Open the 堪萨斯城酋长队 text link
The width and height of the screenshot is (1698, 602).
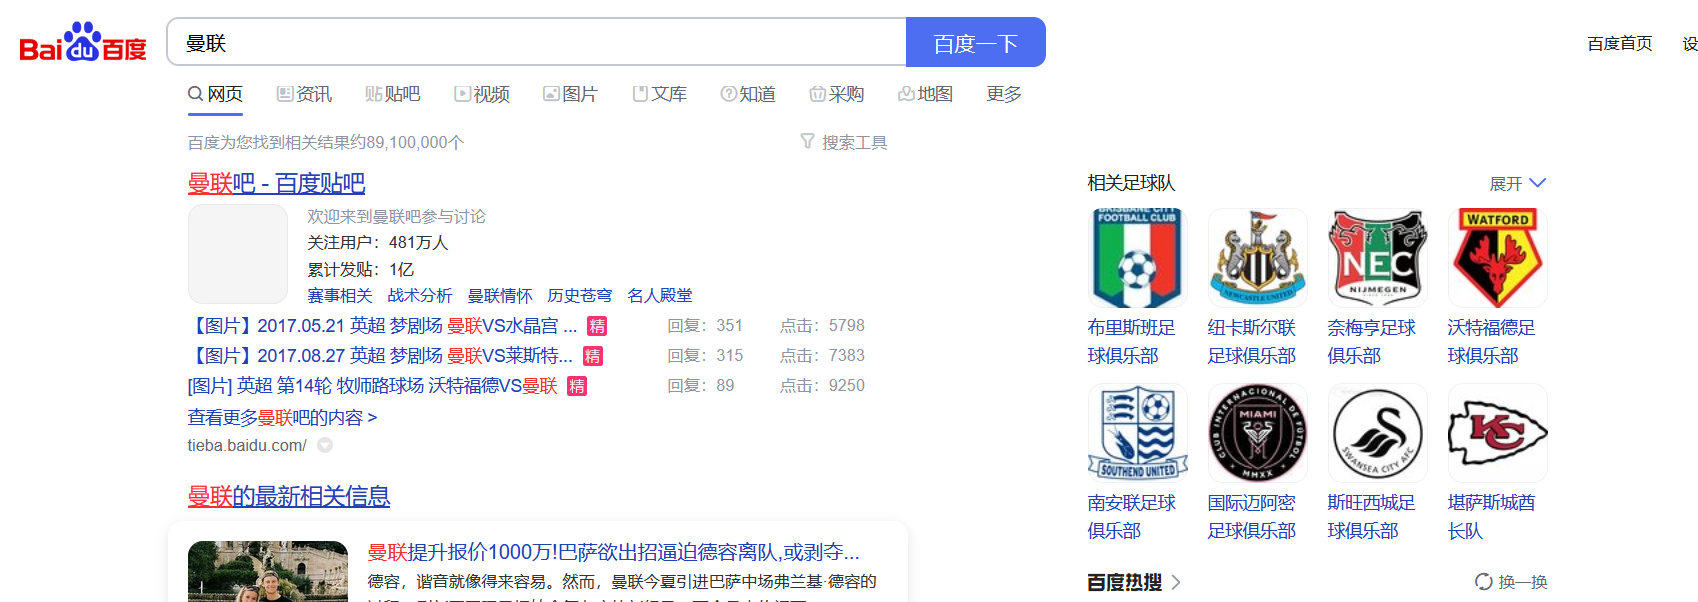pyautogui.click(x=1492, y=516)
